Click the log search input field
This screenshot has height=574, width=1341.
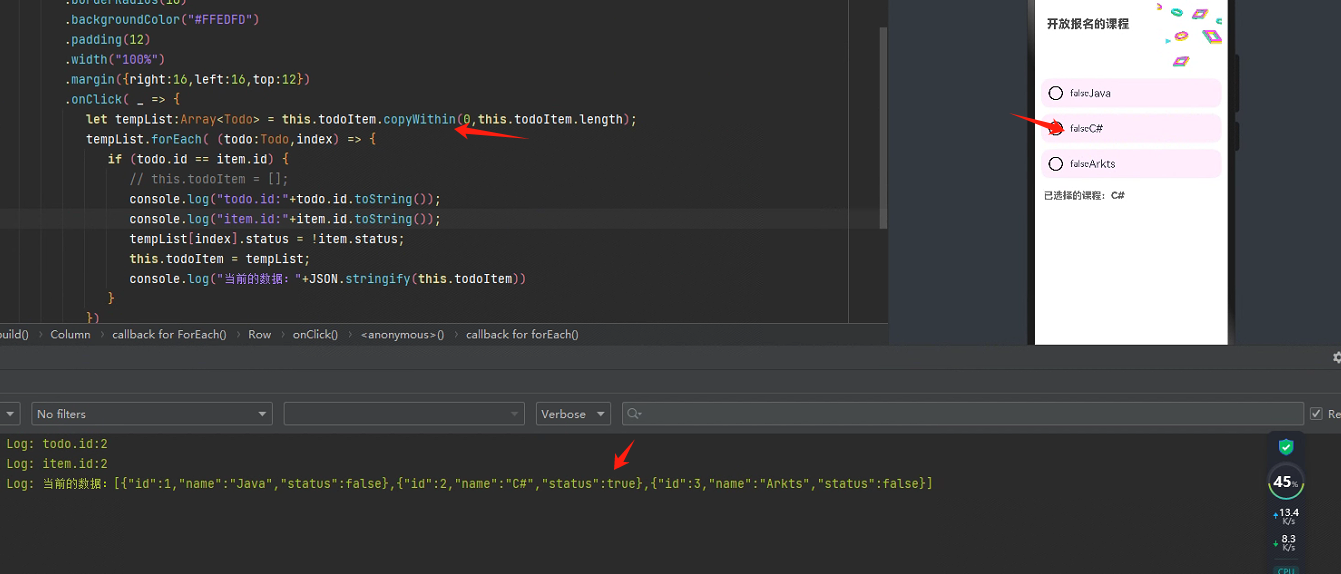coord(962,414)
